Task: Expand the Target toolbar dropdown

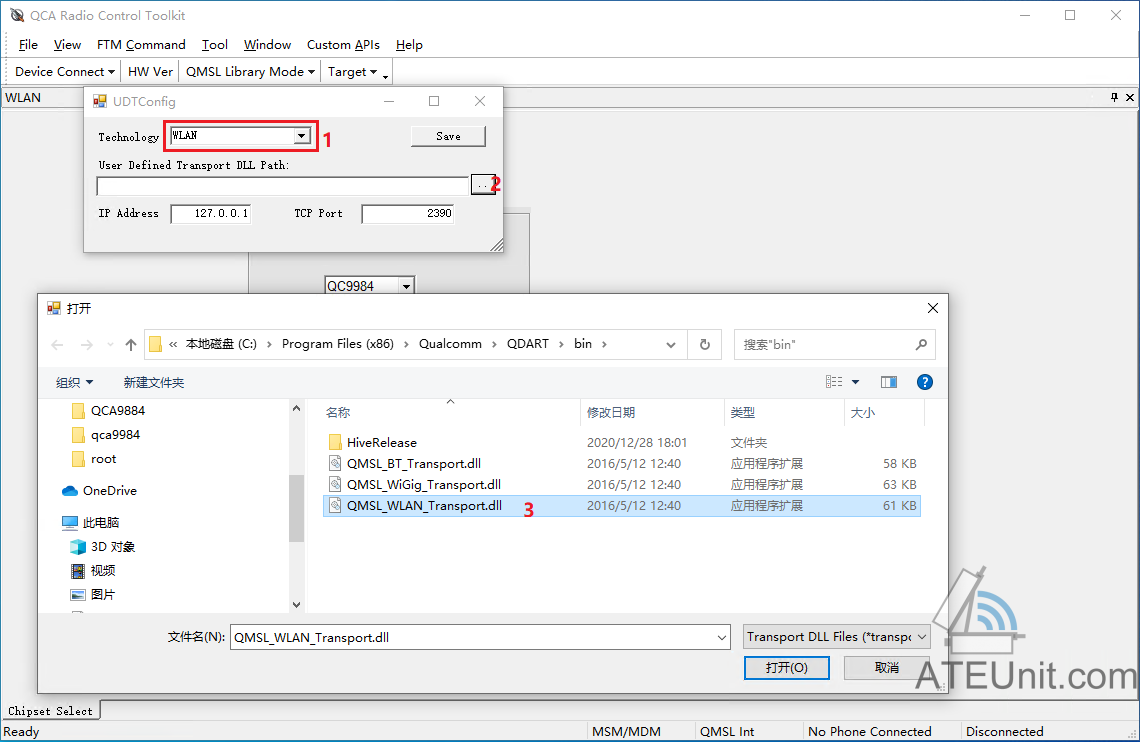Action: [x=352, y=72]
